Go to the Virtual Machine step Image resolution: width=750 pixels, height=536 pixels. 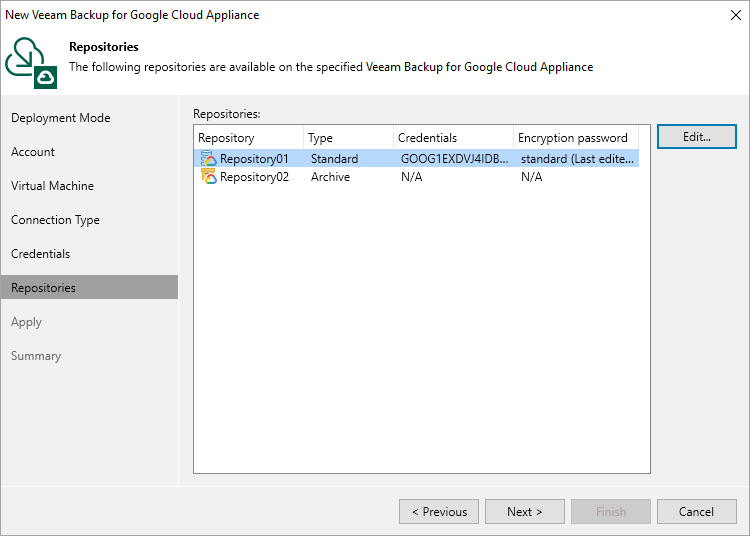53,186
